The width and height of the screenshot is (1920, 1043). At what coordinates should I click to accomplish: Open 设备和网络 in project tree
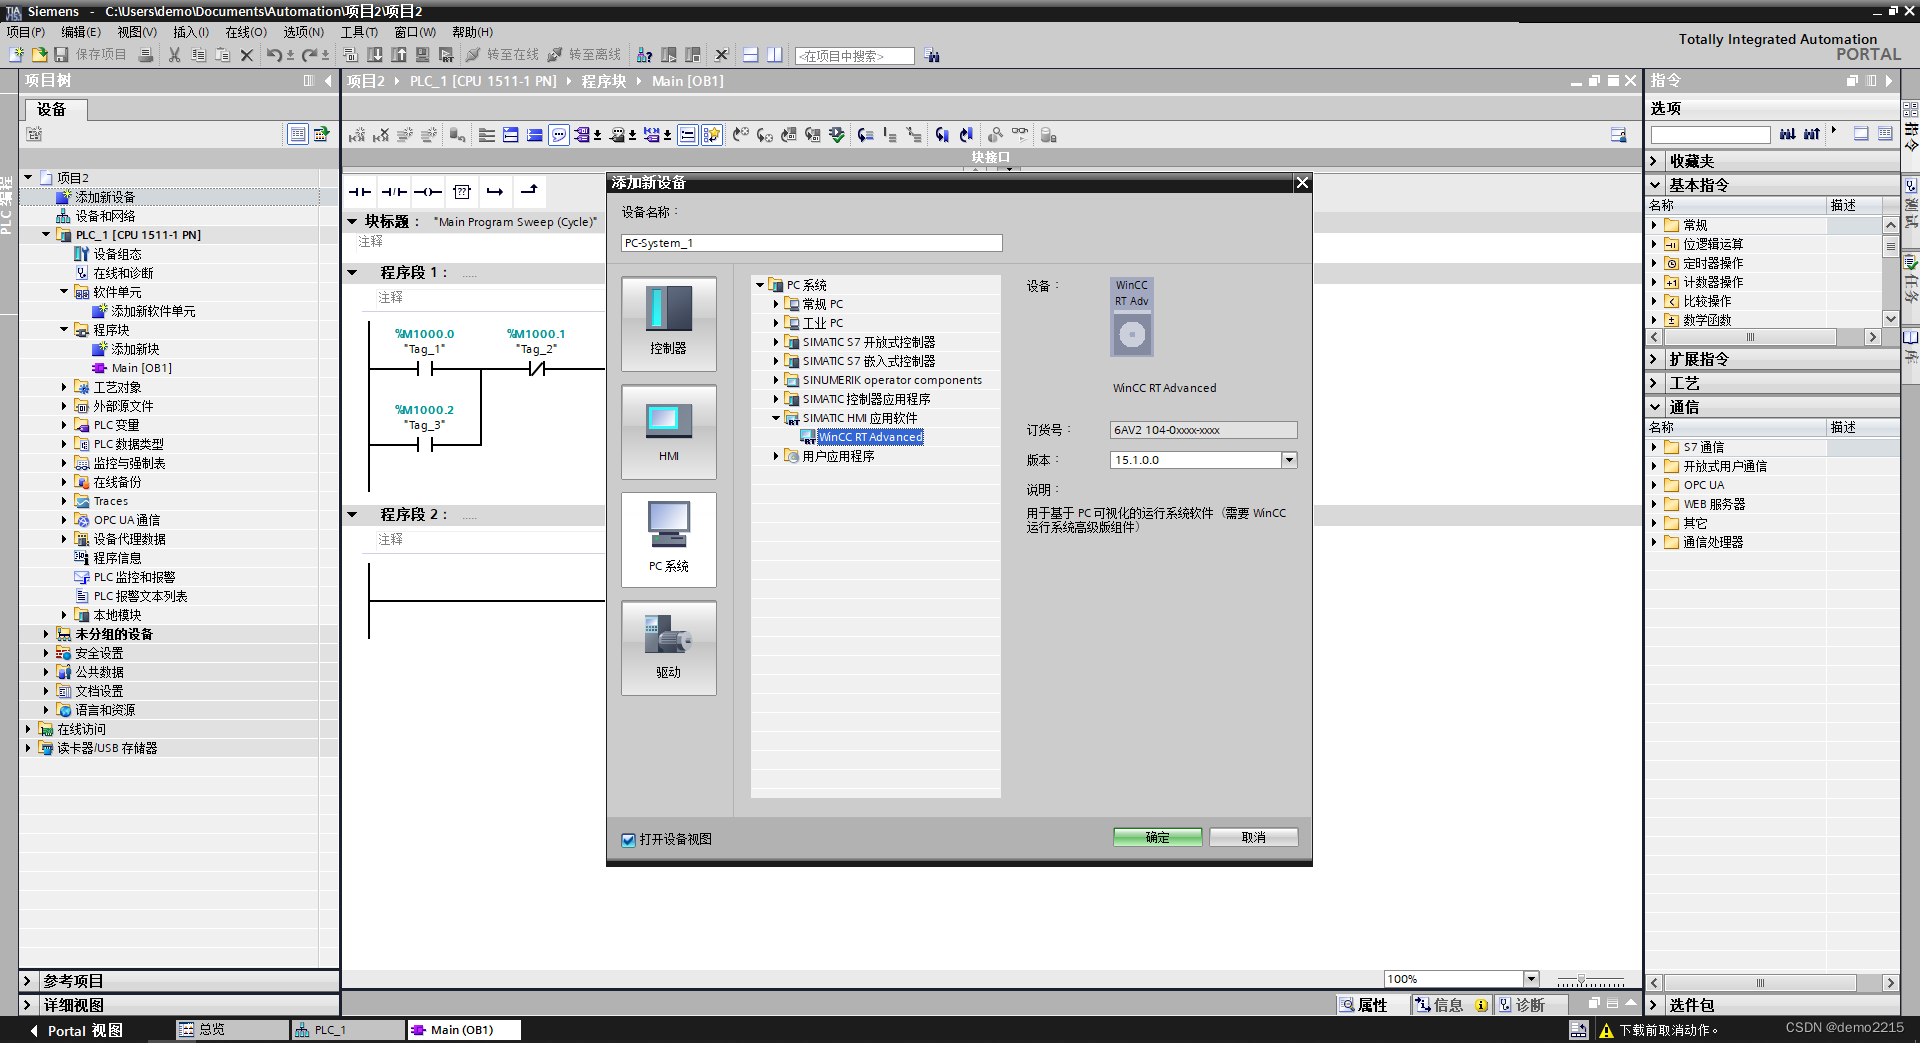point(105,216)
